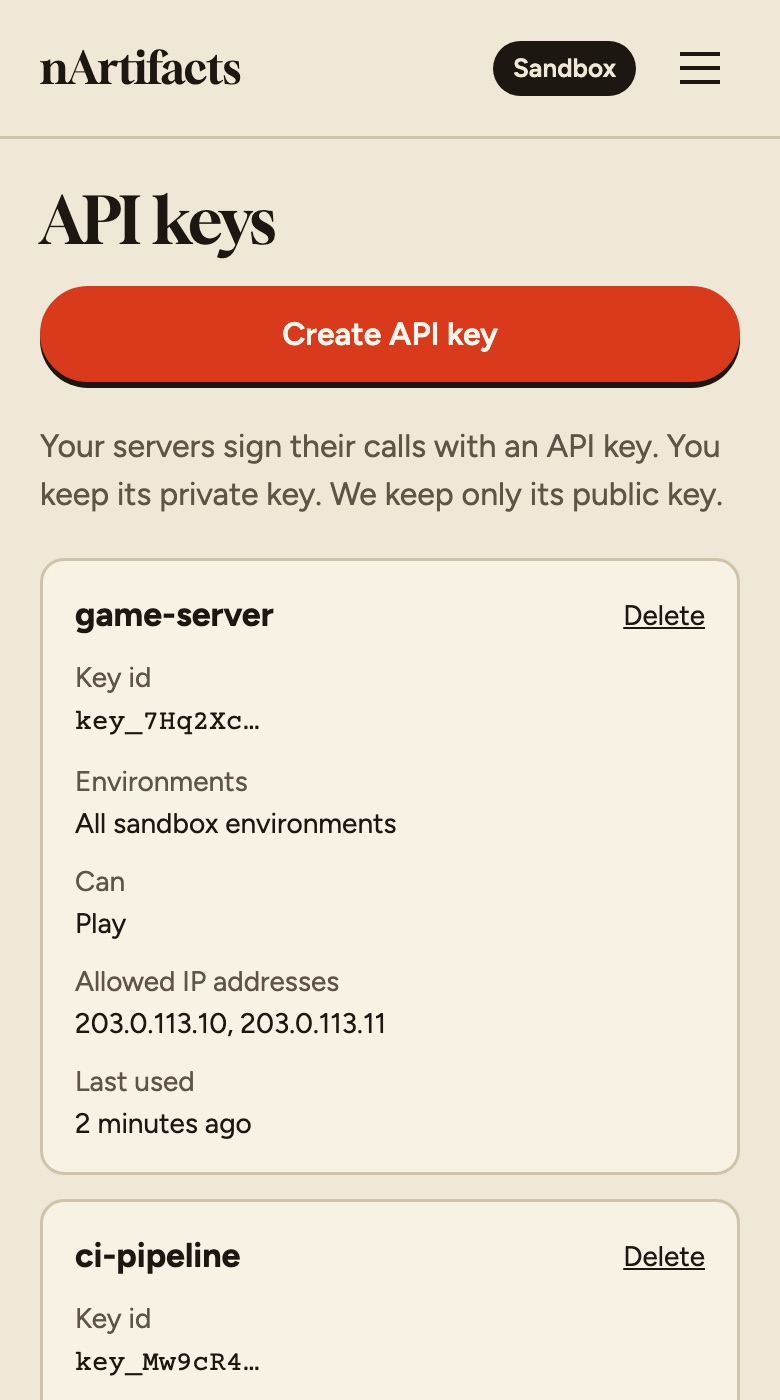Click the allowed IPs 203.0.113.10, 203.0.113.11
The height and width of the screenshot is (1400, 780).
point(231,1024)
